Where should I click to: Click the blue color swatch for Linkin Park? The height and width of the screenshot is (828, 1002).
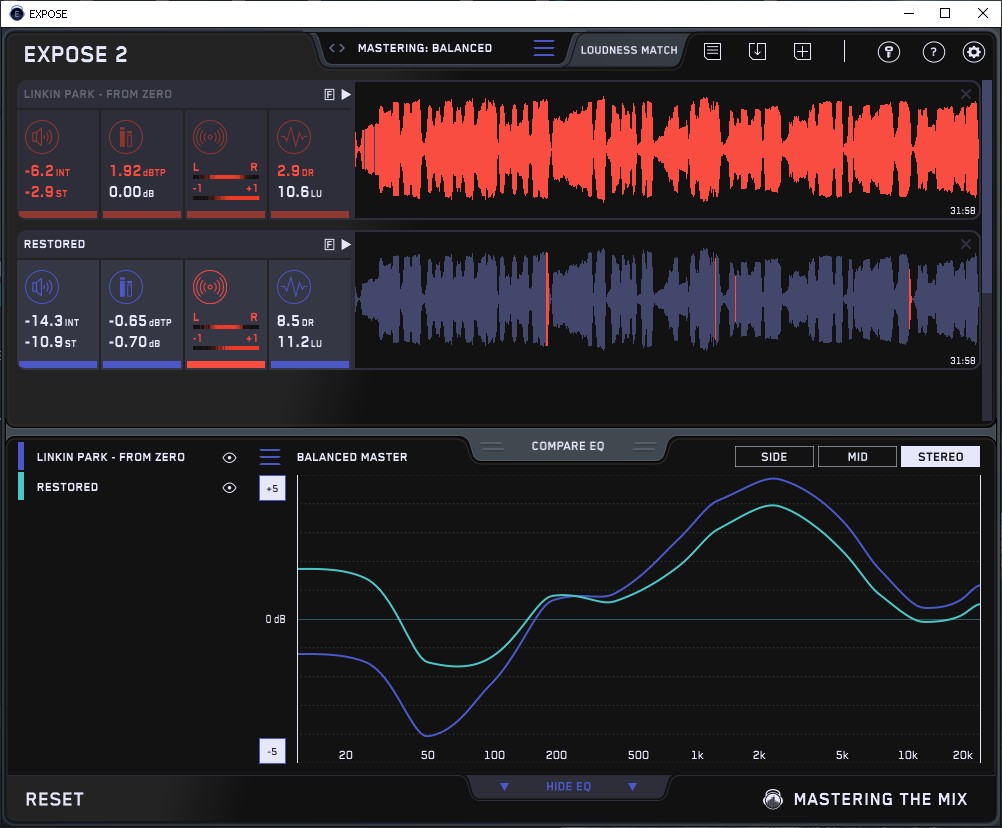tap(21, 456)
